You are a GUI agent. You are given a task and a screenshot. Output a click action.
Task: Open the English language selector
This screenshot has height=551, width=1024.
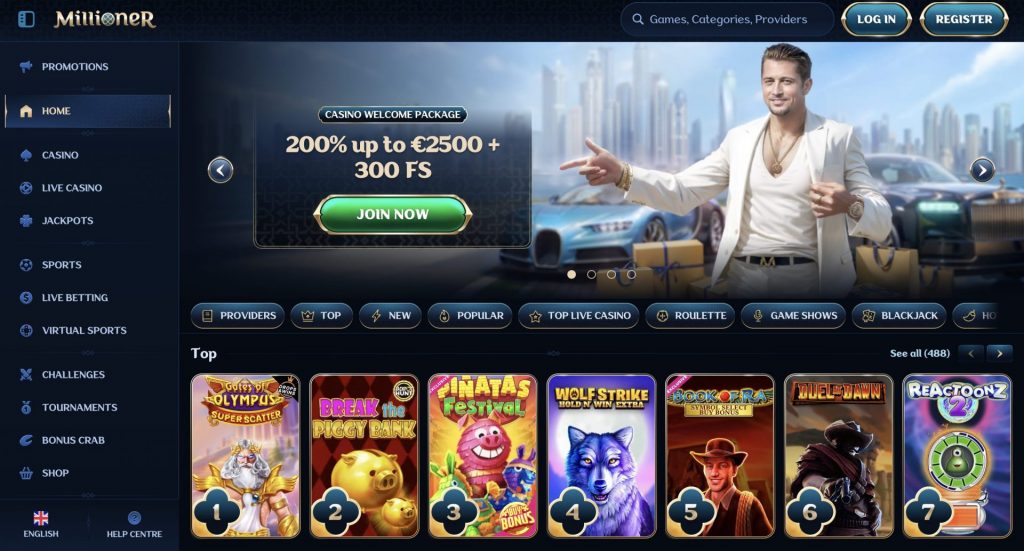tap(40, 525)
